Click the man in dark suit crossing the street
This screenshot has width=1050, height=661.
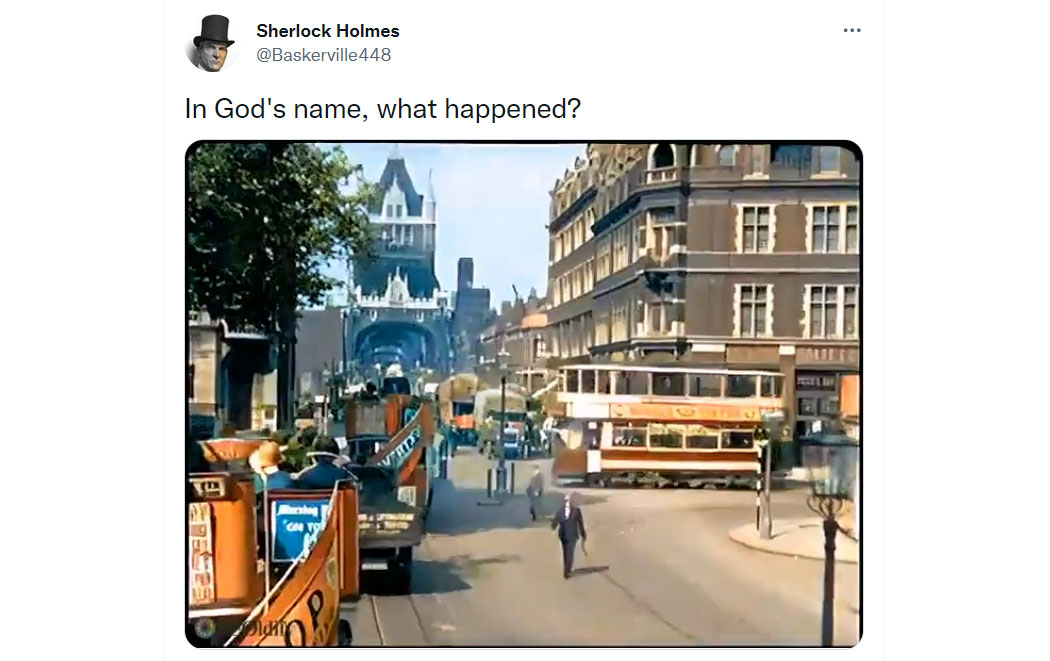(569, 536)
